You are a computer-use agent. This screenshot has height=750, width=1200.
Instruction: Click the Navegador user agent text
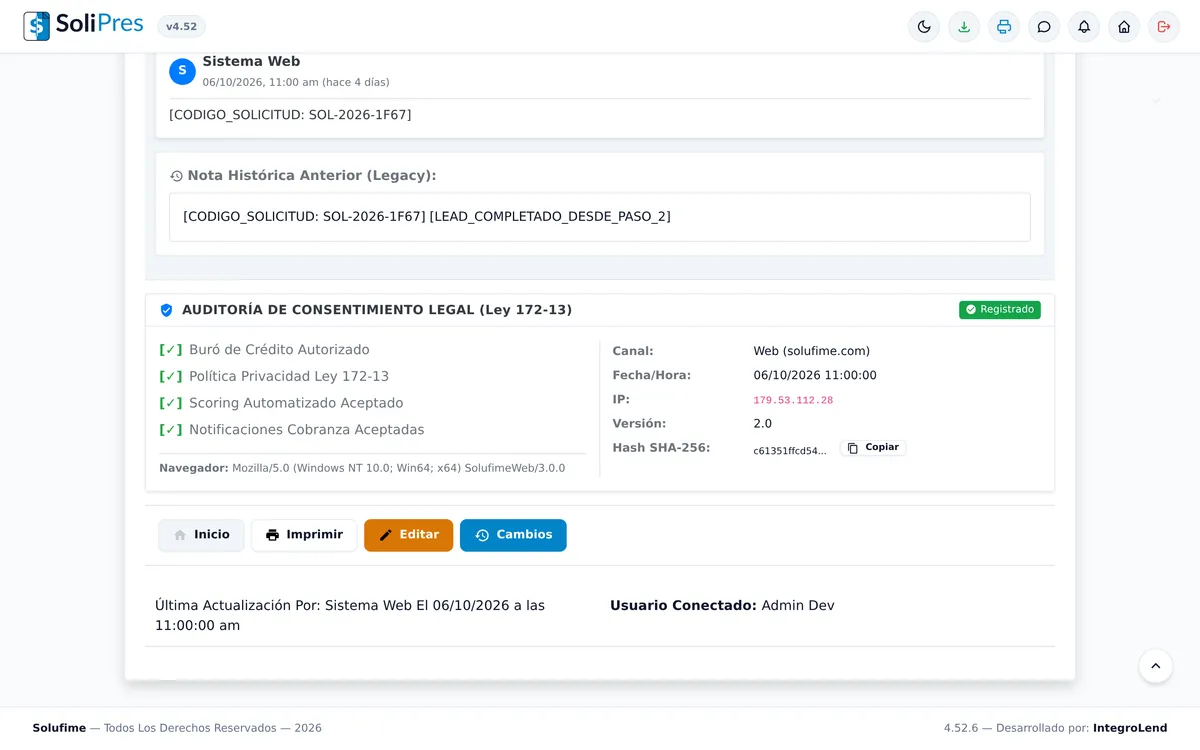click(x=362, y=468)
